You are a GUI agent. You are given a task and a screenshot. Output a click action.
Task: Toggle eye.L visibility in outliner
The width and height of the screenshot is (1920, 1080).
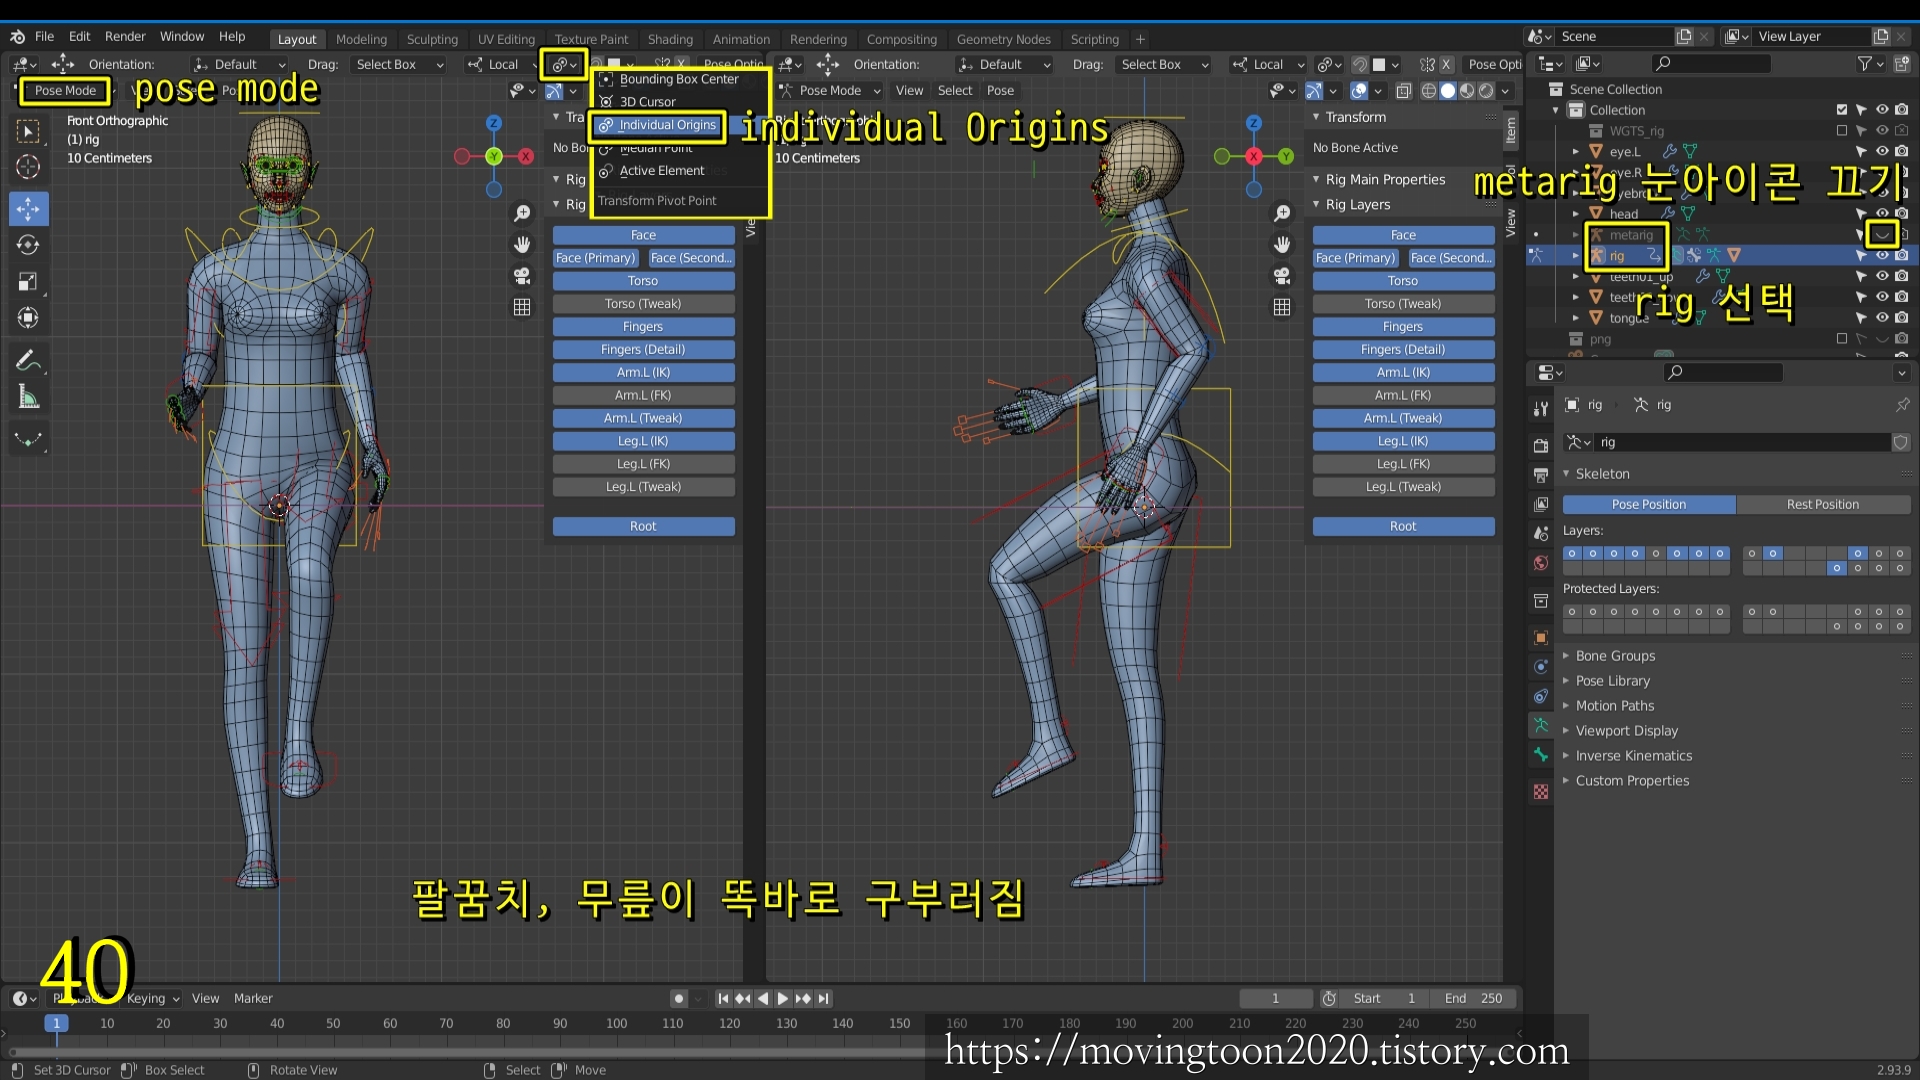coord(1882,151)
